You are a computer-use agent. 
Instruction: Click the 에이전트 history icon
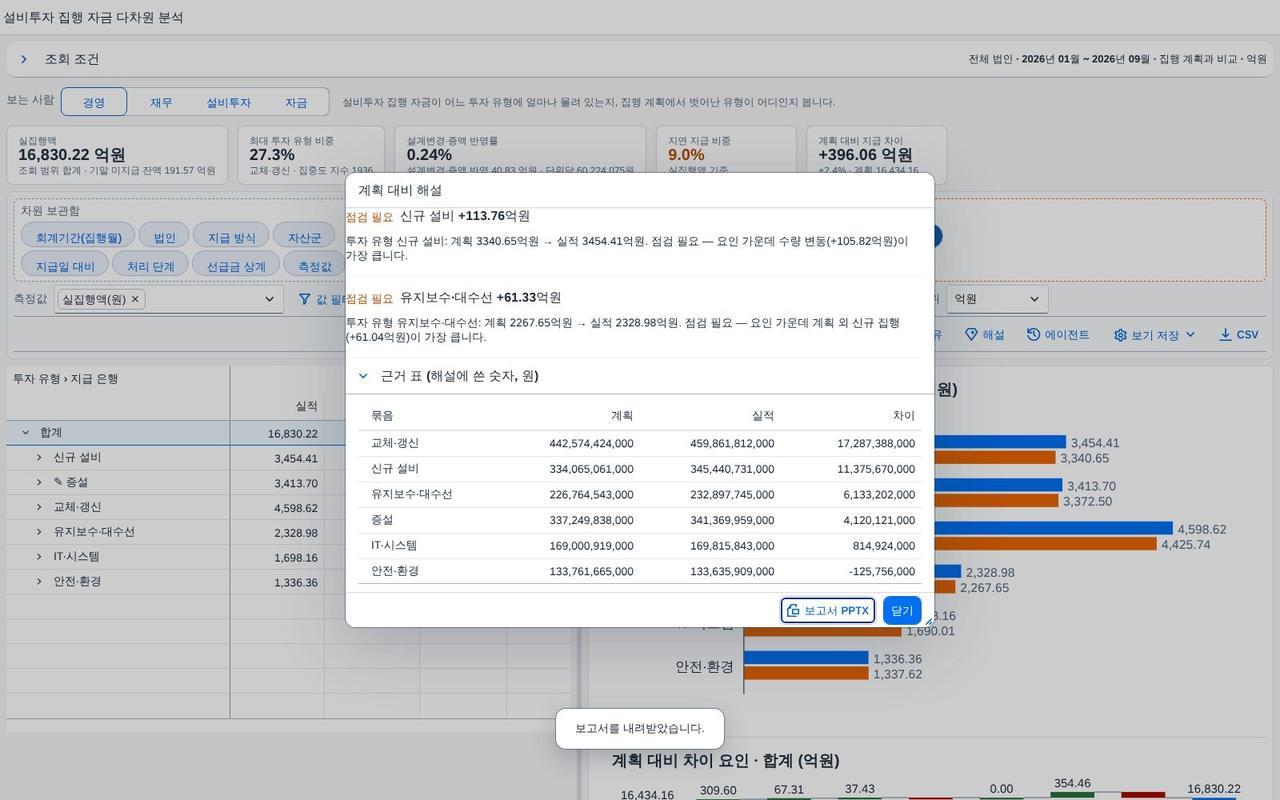1033,335
